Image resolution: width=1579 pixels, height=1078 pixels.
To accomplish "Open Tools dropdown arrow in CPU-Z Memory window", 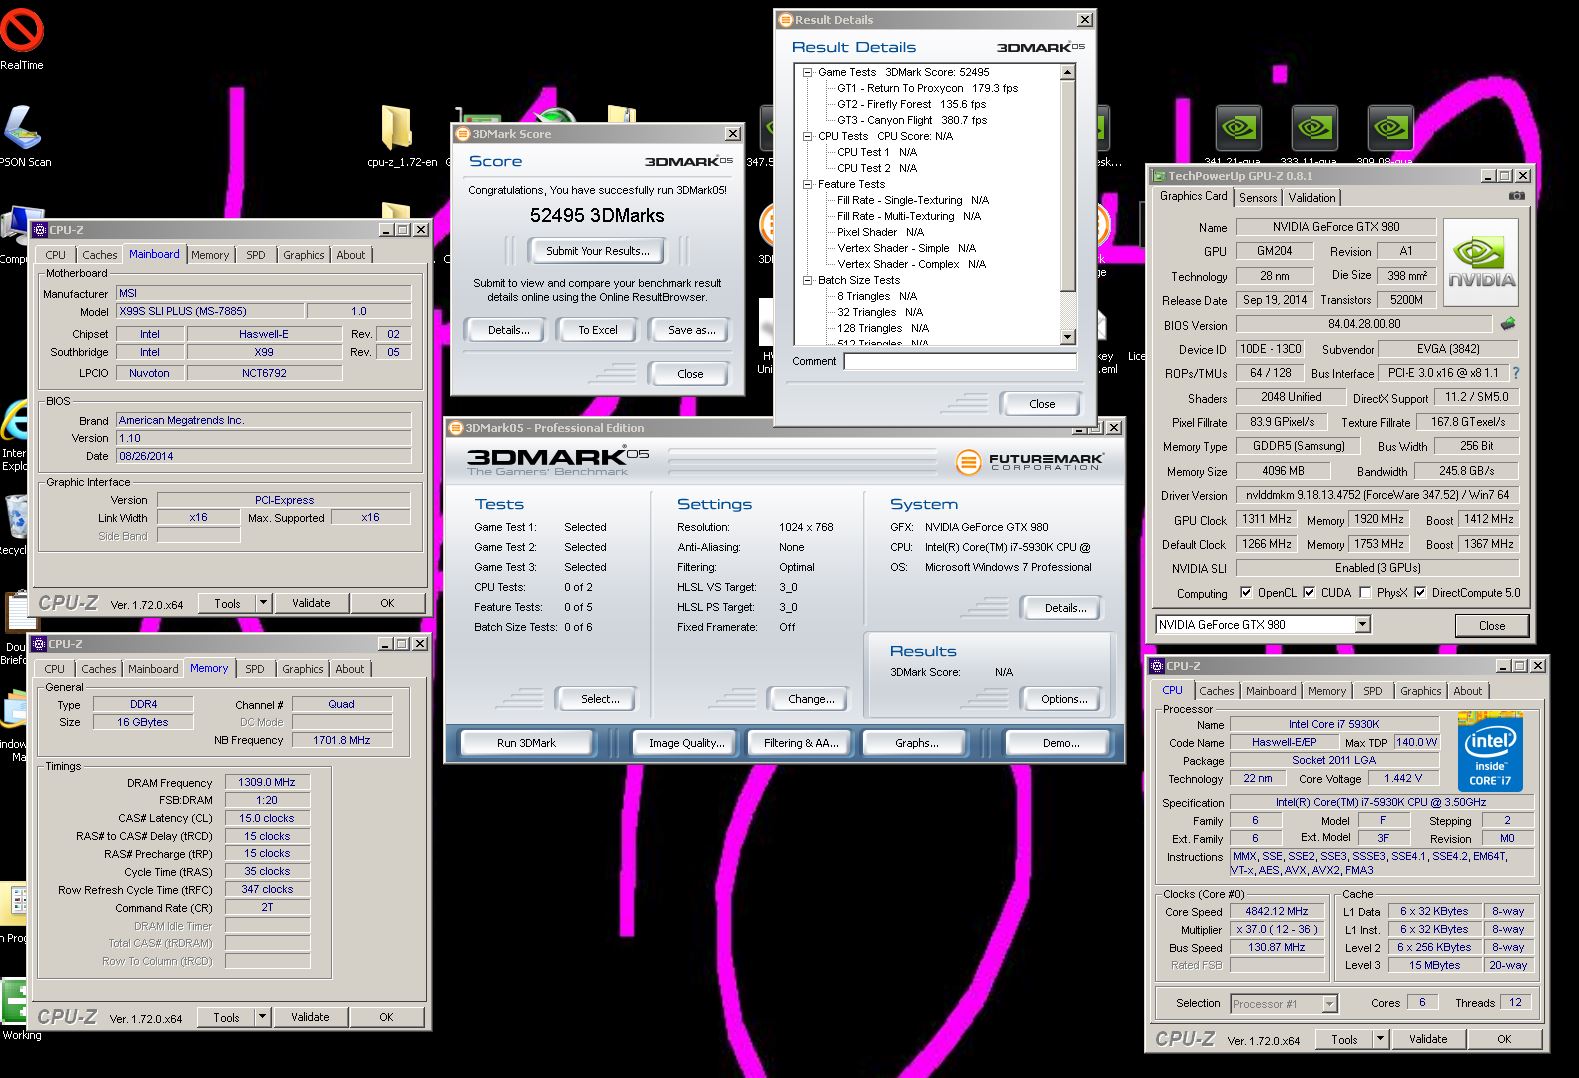I will coord(262,1017).
